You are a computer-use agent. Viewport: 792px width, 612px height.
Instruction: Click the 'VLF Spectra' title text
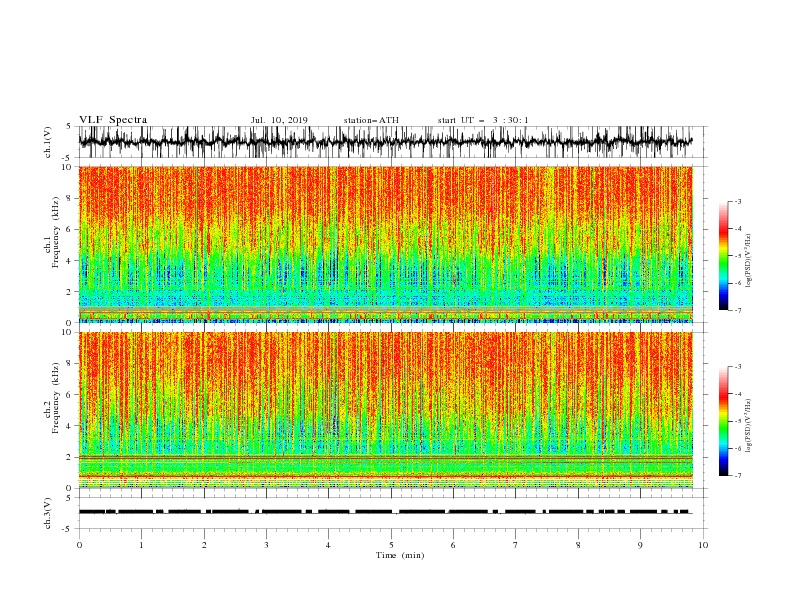[x=113, y=120]
